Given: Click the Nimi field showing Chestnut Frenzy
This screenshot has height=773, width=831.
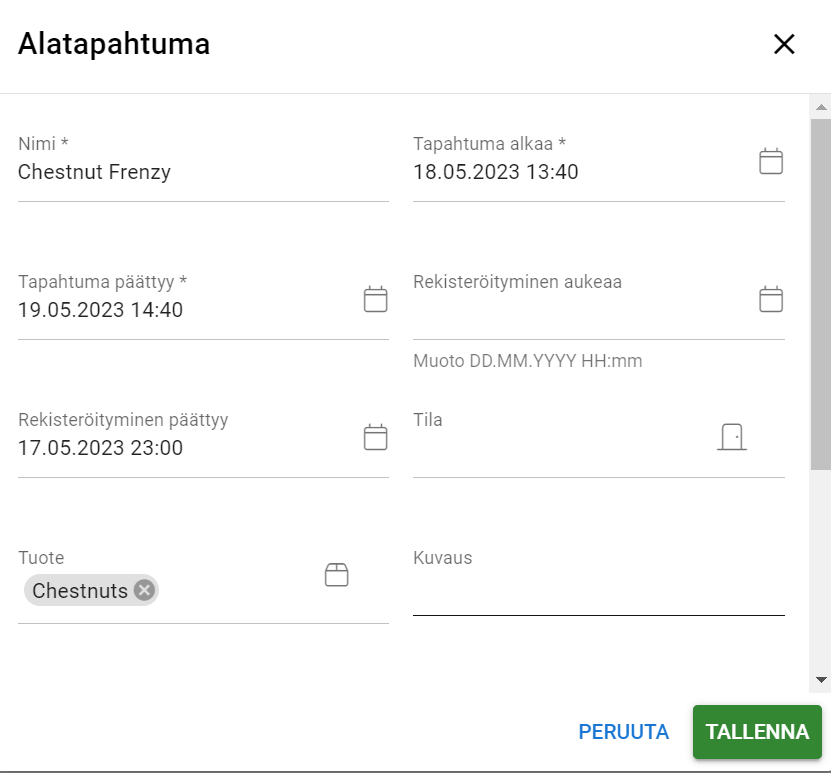Looking at the screenshot, I should click(150, 172).
